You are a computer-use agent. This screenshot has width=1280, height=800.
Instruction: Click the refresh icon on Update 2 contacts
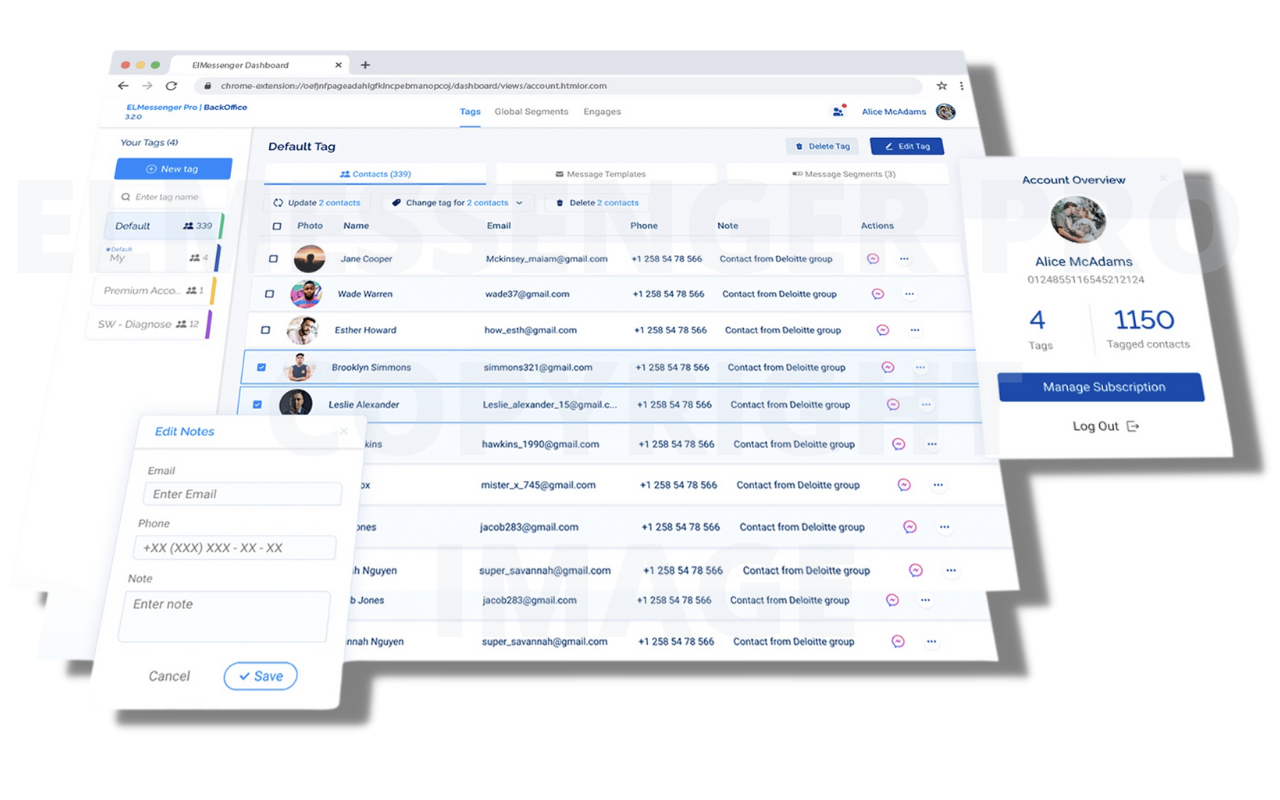pos(277,202)
